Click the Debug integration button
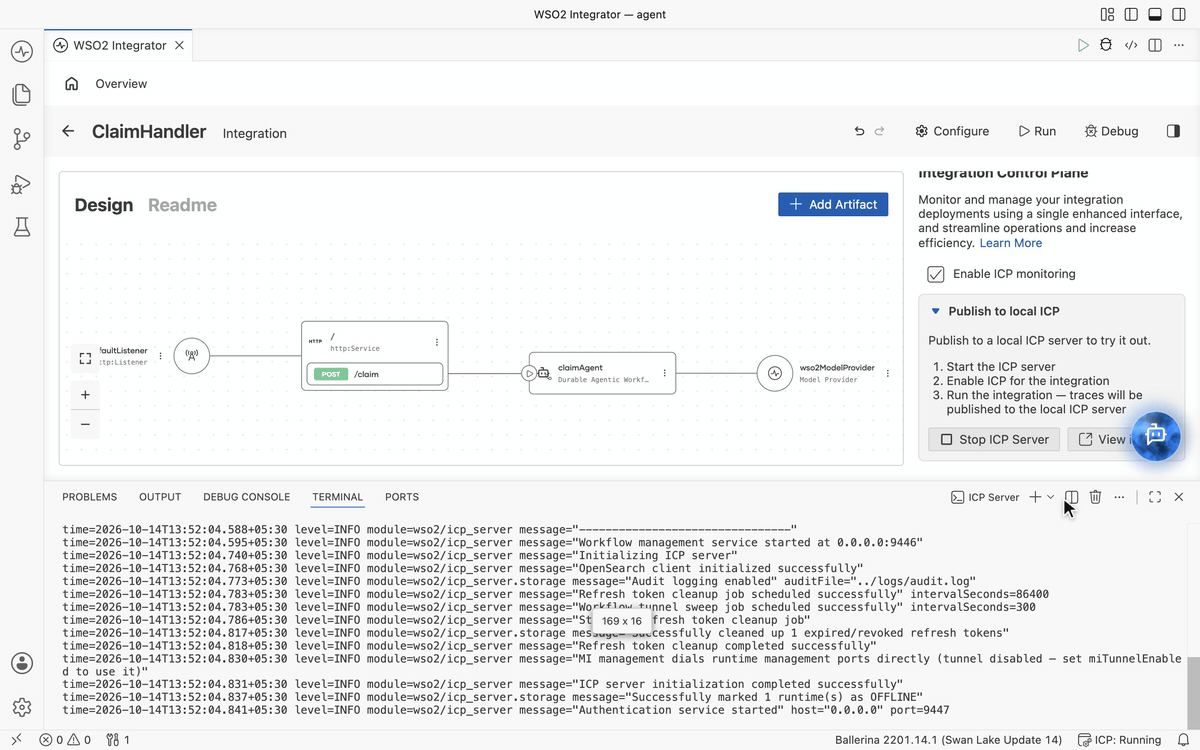This screenshot has height=750, width=1200. pos(1111,131)
